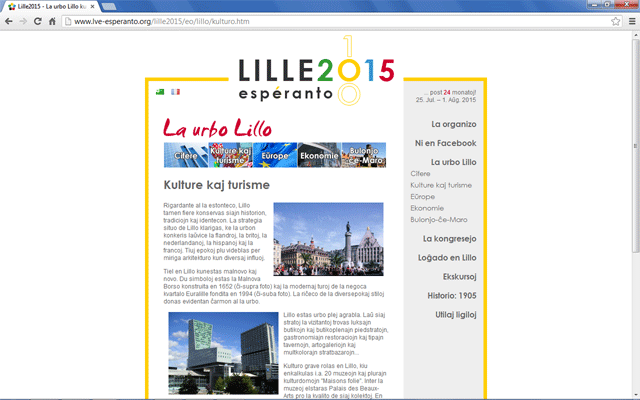640x400 pixels.
Task: Open the Lille 2015 espéranto logo
Action: (316, 71)
